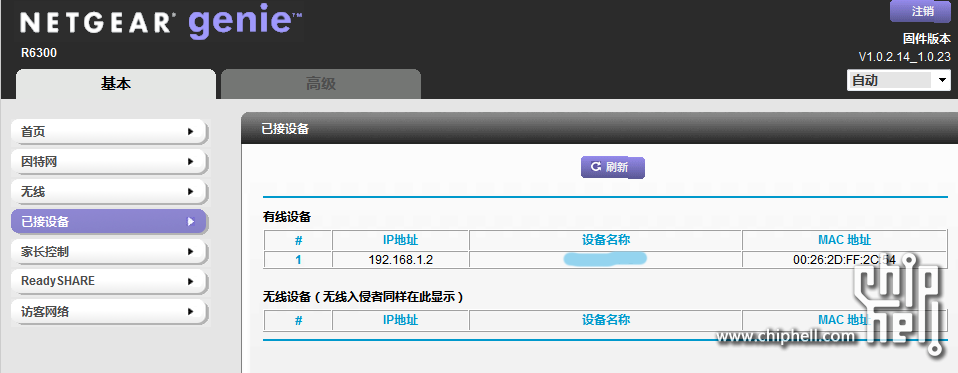Click the arrow icon on ReadySHARE menu item

coord(191,281)
